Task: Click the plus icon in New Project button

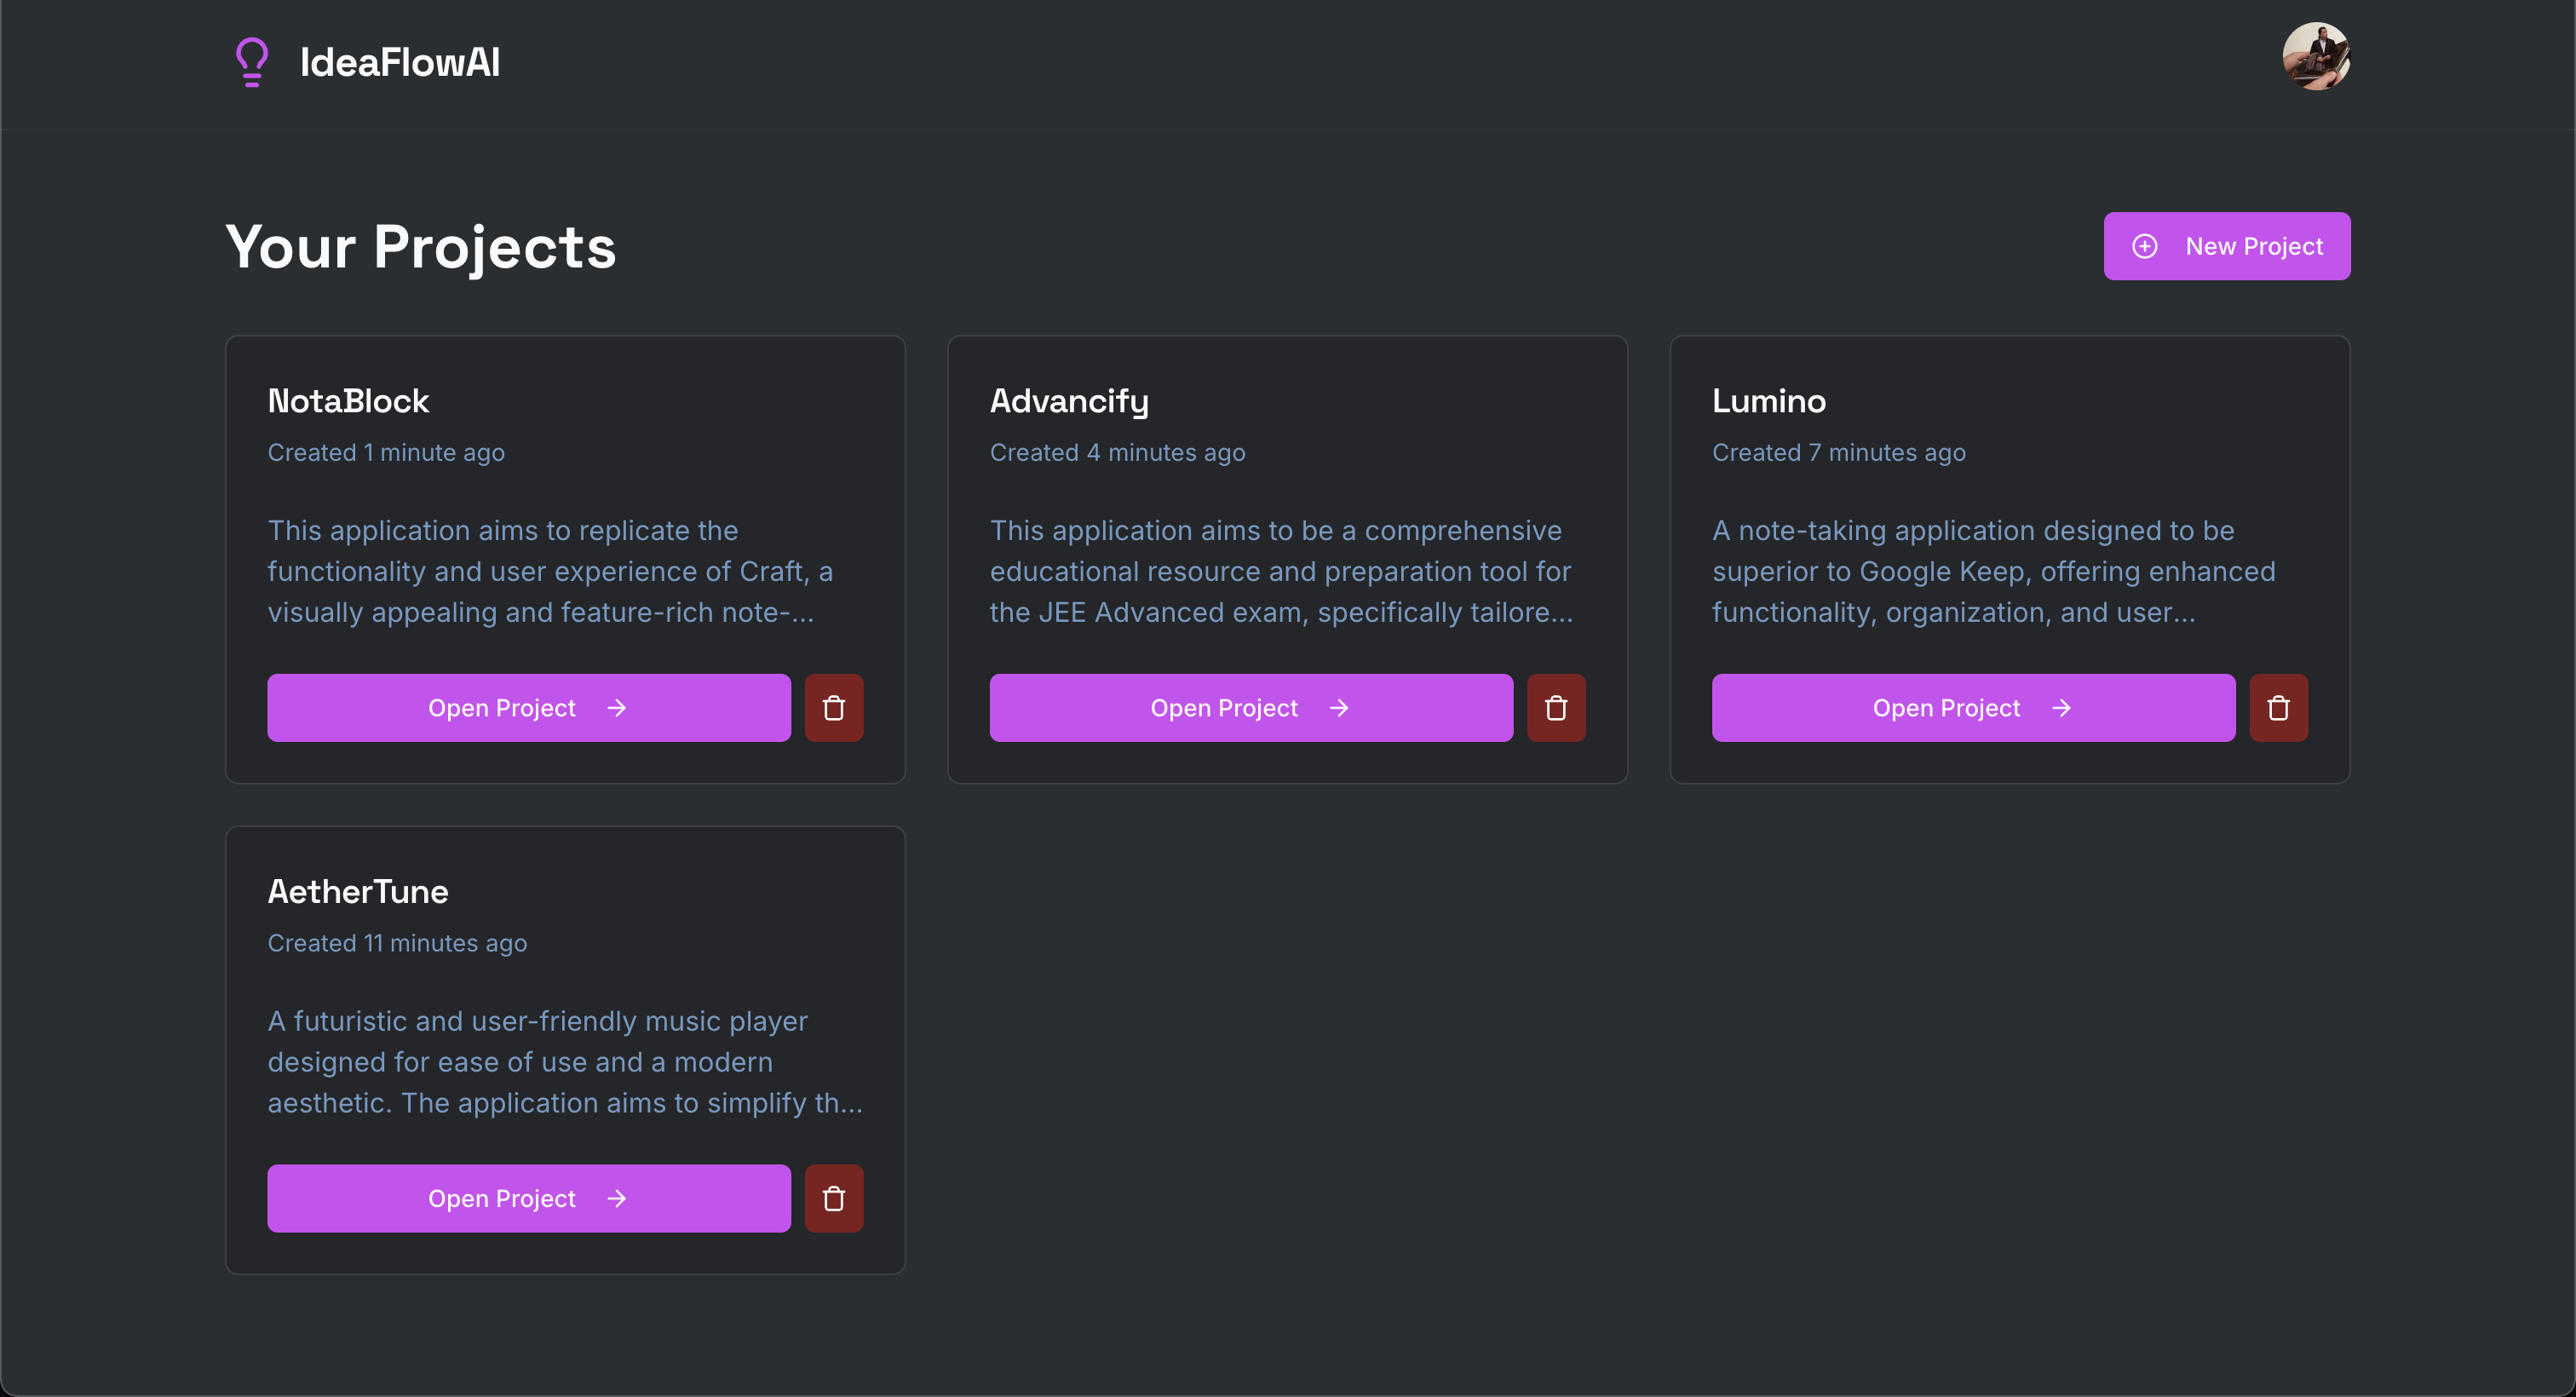Action: pyautogui.click(x=2146, y=246)
